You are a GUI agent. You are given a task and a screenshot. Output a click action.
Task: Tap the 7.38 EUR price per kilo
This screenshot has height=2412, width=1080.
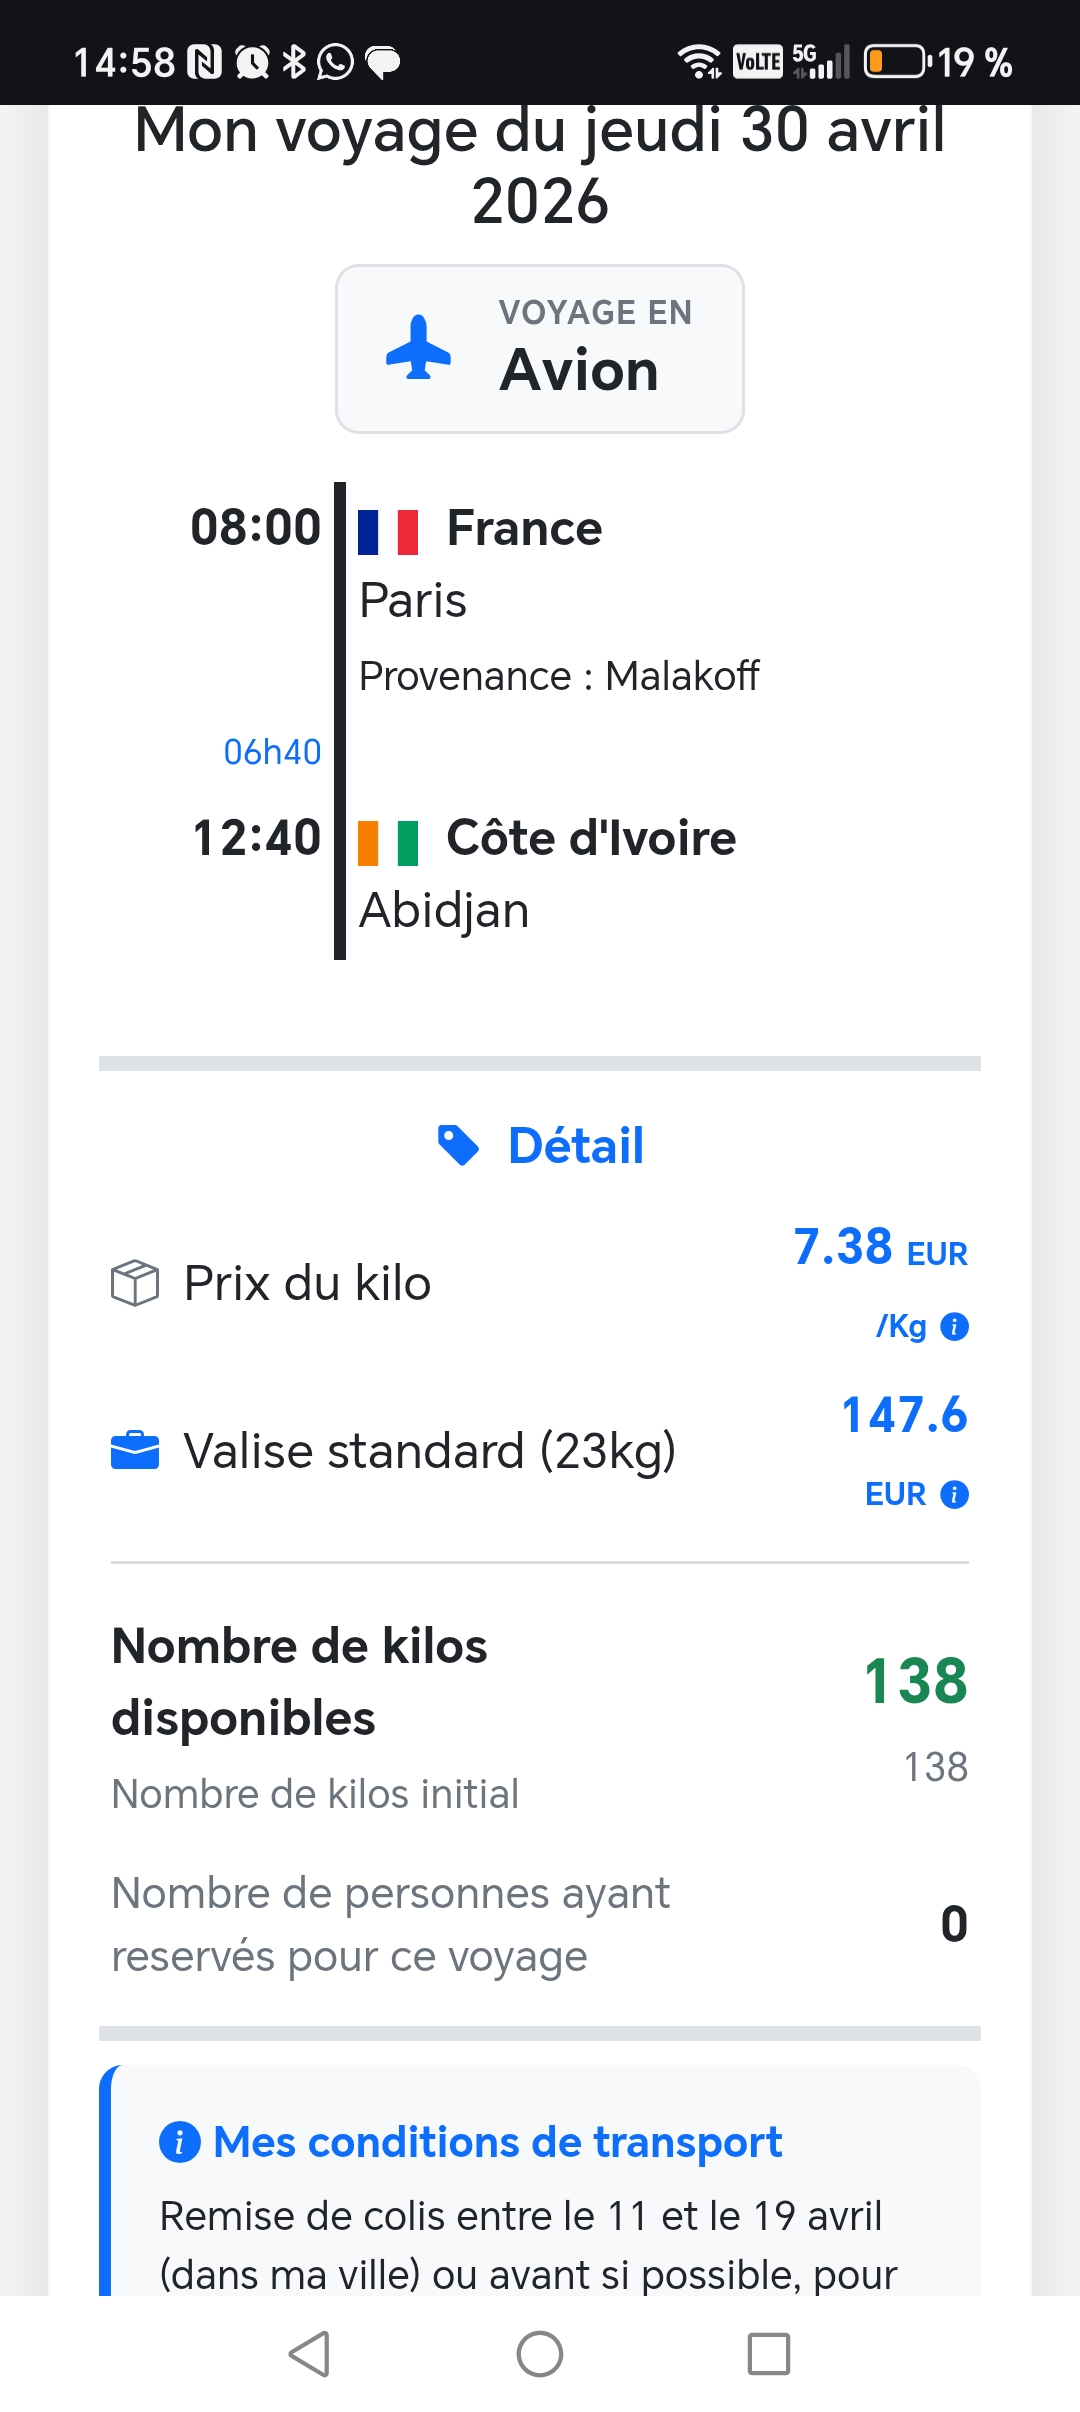[880, 1248]
